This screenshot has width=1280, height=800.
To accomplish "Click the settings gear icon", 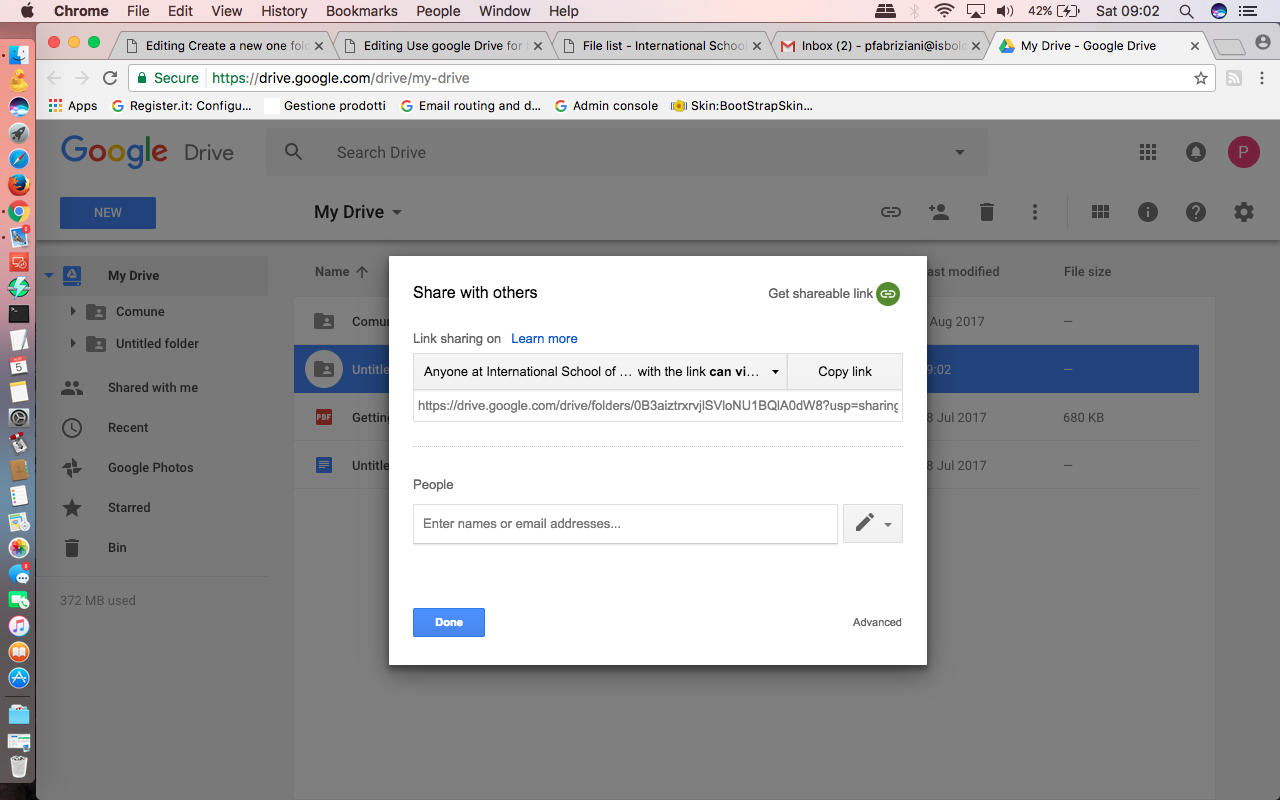I will pyautogui.click(x=1244, y=212).
